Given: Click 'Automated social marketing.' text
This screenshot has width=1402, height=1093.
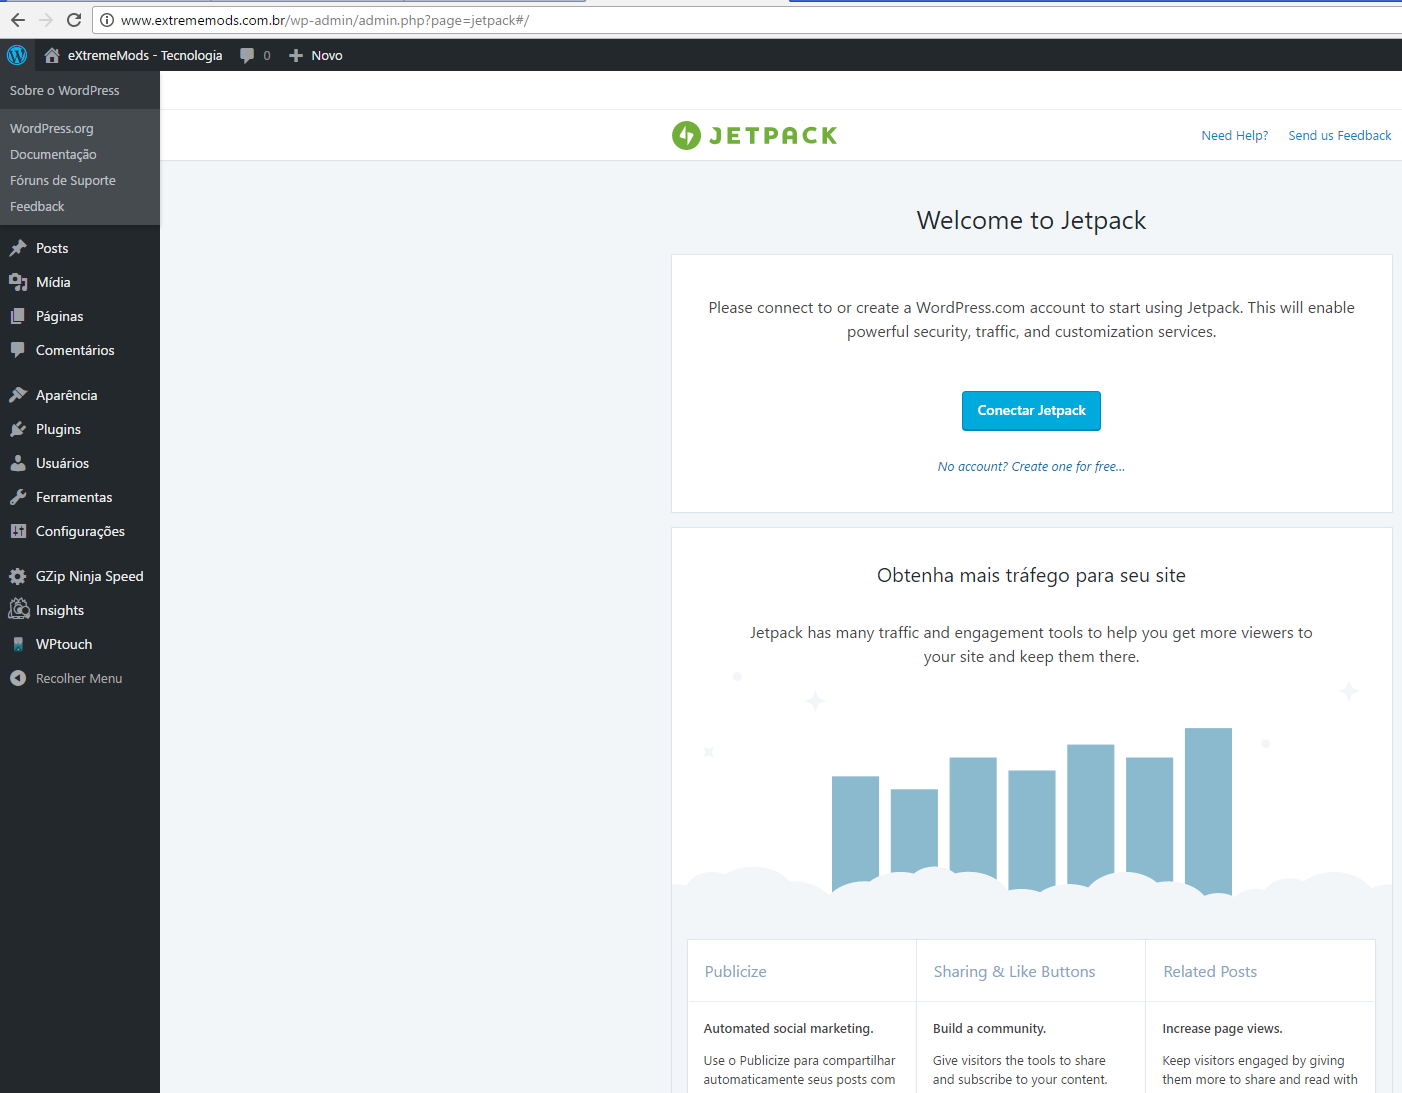Looking at the screenshot, I should [788, 1028].
